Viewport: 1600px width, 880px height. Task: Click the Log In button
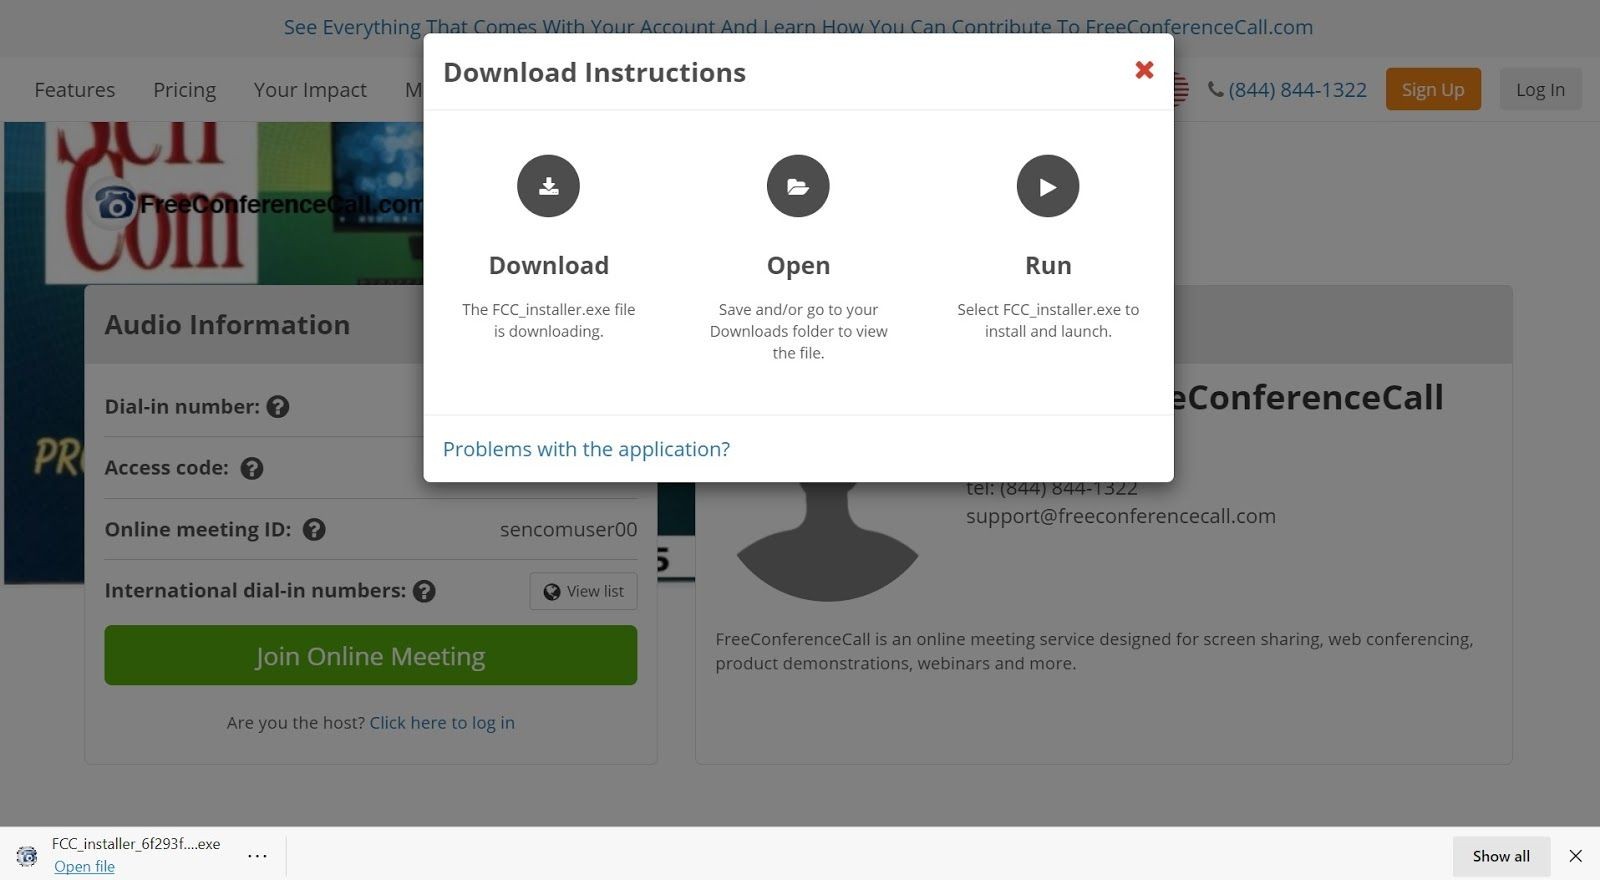point(1540,89)
